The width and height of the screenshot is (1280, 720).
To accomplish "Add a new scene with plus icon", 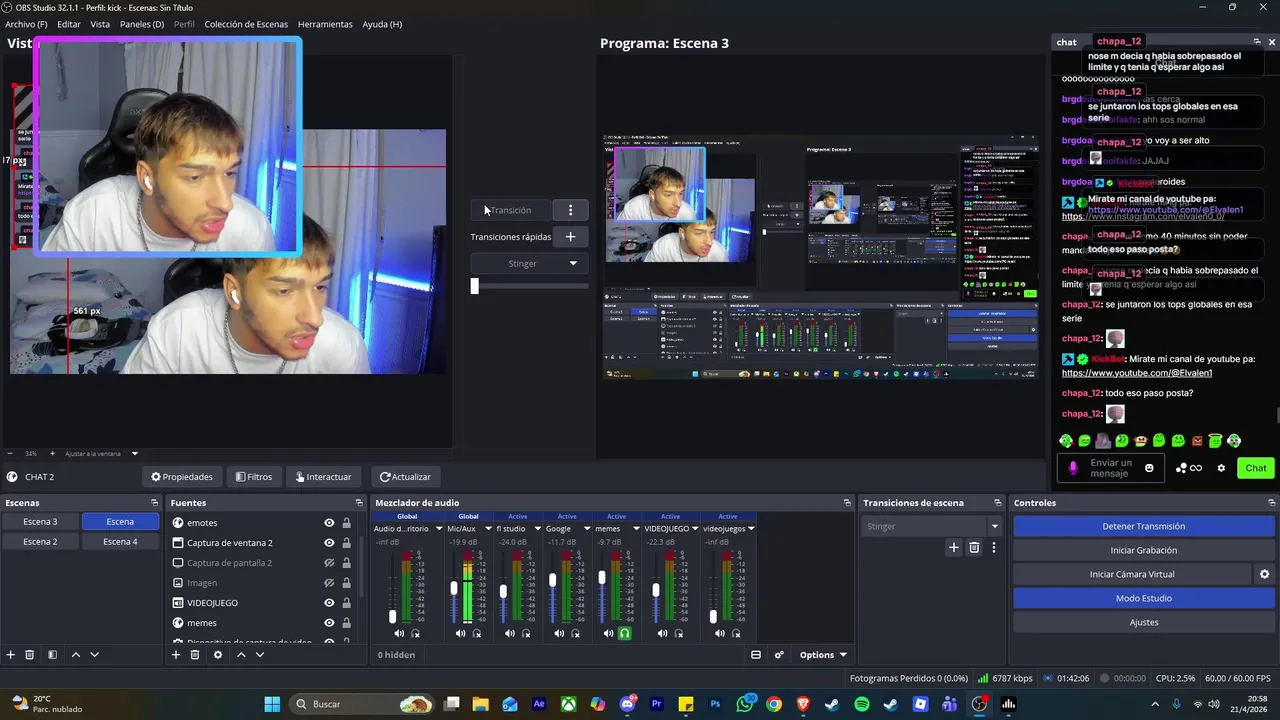I will [x=11, y=655].
